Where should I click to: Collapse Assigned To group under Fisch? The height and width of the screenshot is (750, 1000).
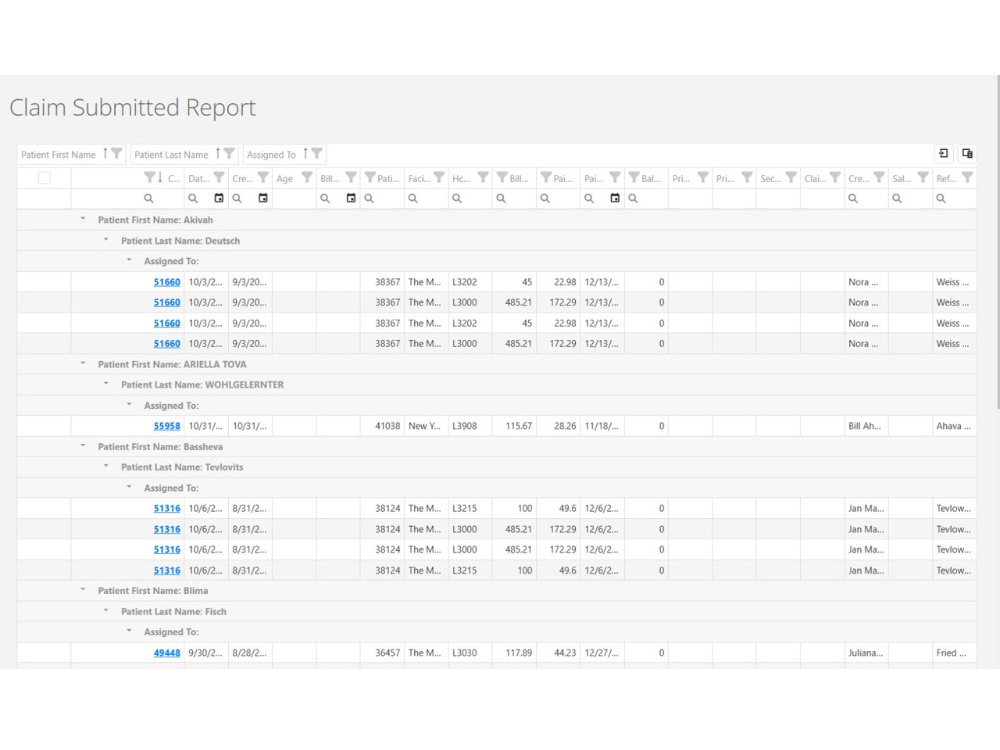point(129,631)
